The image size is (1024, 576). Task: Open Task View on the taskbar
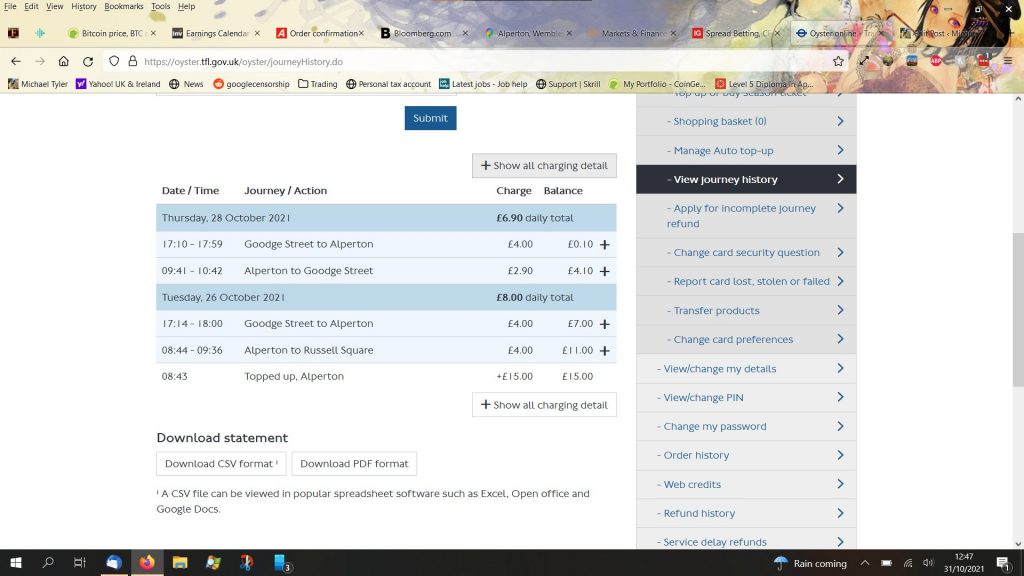[80, 562]
